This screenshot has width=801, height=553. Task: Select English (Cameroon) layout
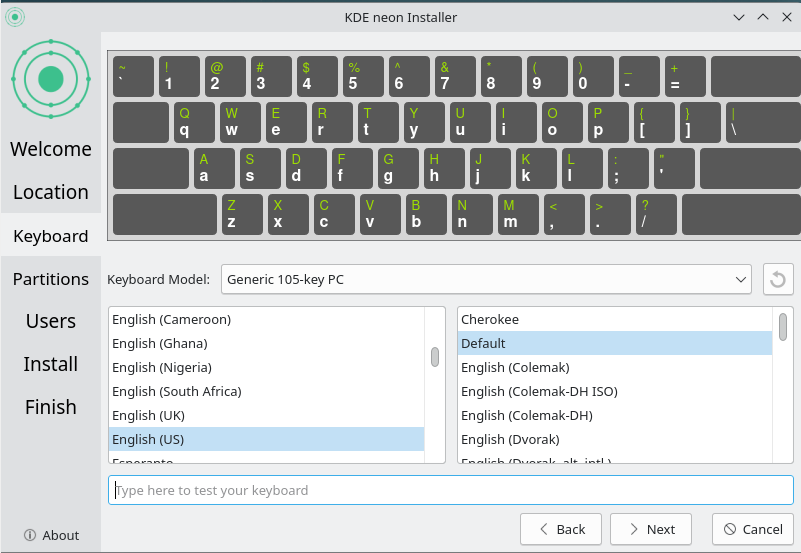[266, 320]
